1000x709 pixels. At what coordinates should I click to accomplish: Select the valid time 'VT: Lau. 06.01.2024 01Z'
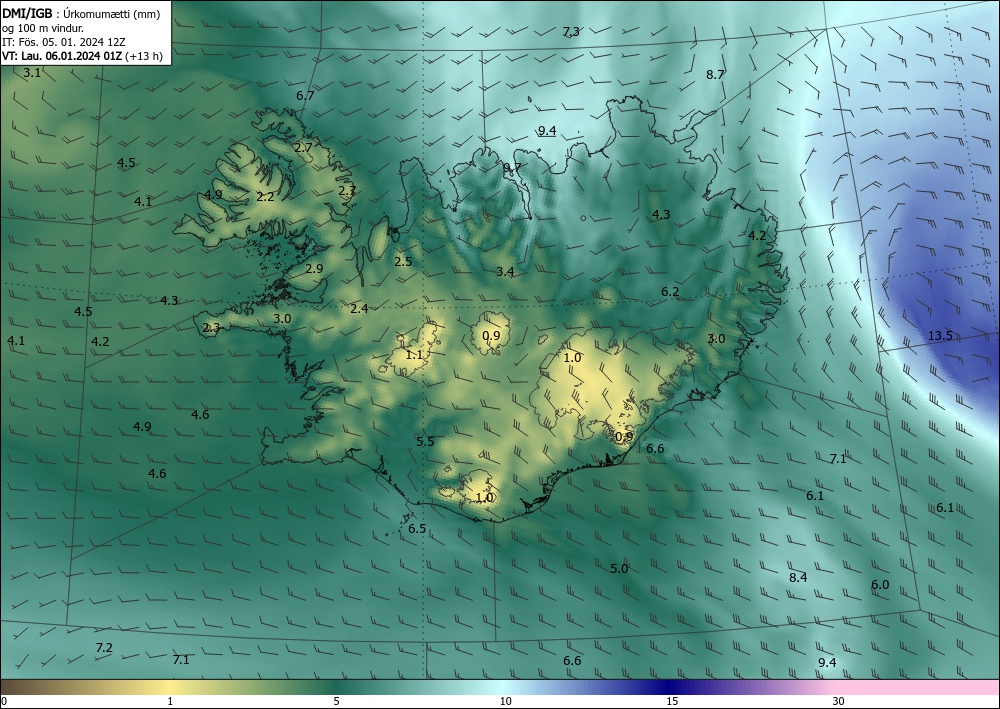coord(62,56)
